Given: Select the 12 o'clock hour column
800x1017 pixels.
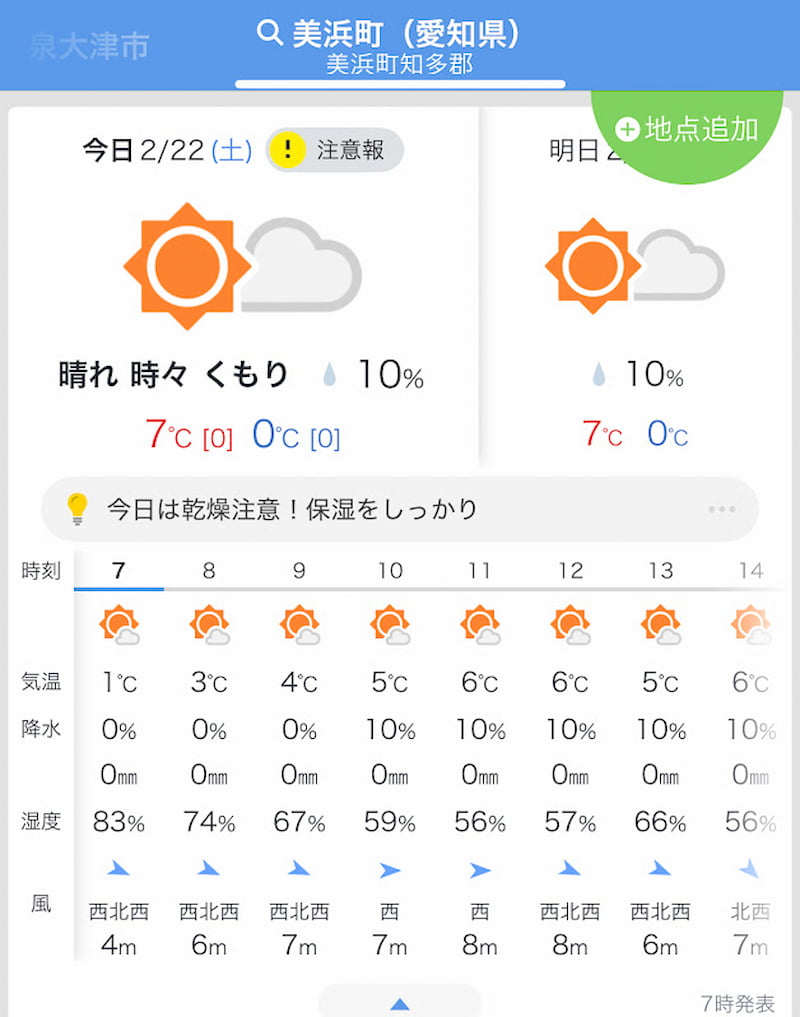Looking at the screenshot, I should click(570, 571).
